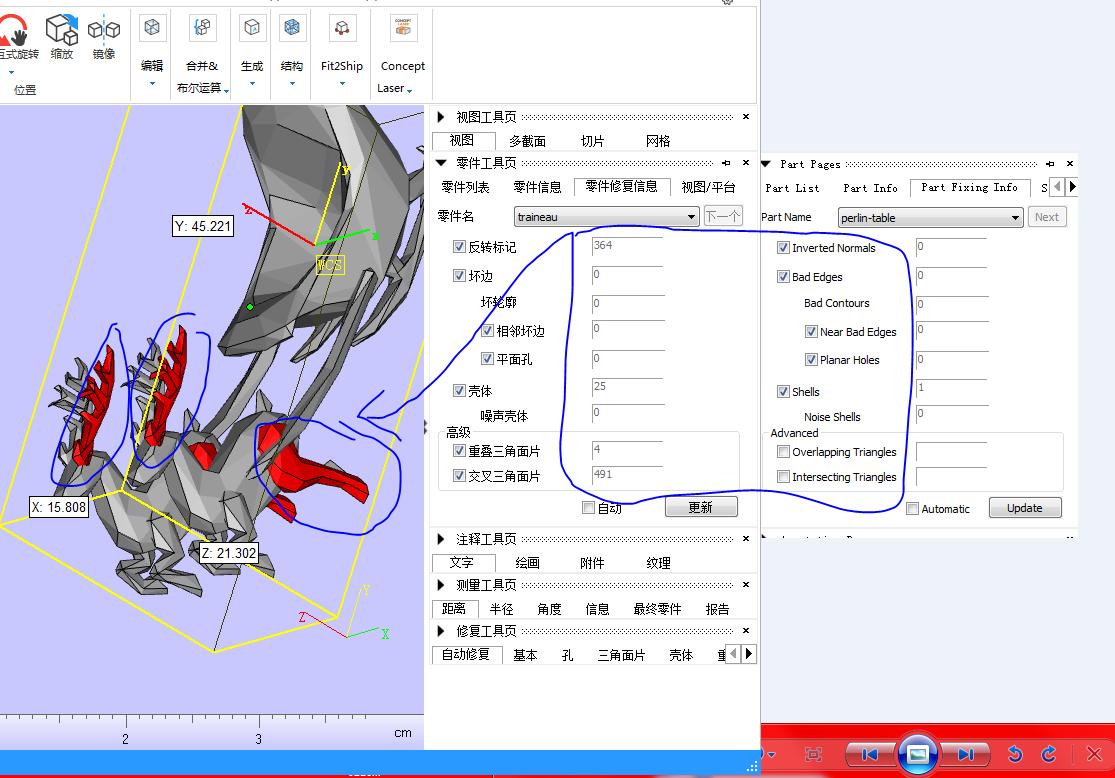Screen dimensions: 1115x778
Task: Toggle the 坏边 checkbox
Action: pyautogui.click(x=459, y=275)
